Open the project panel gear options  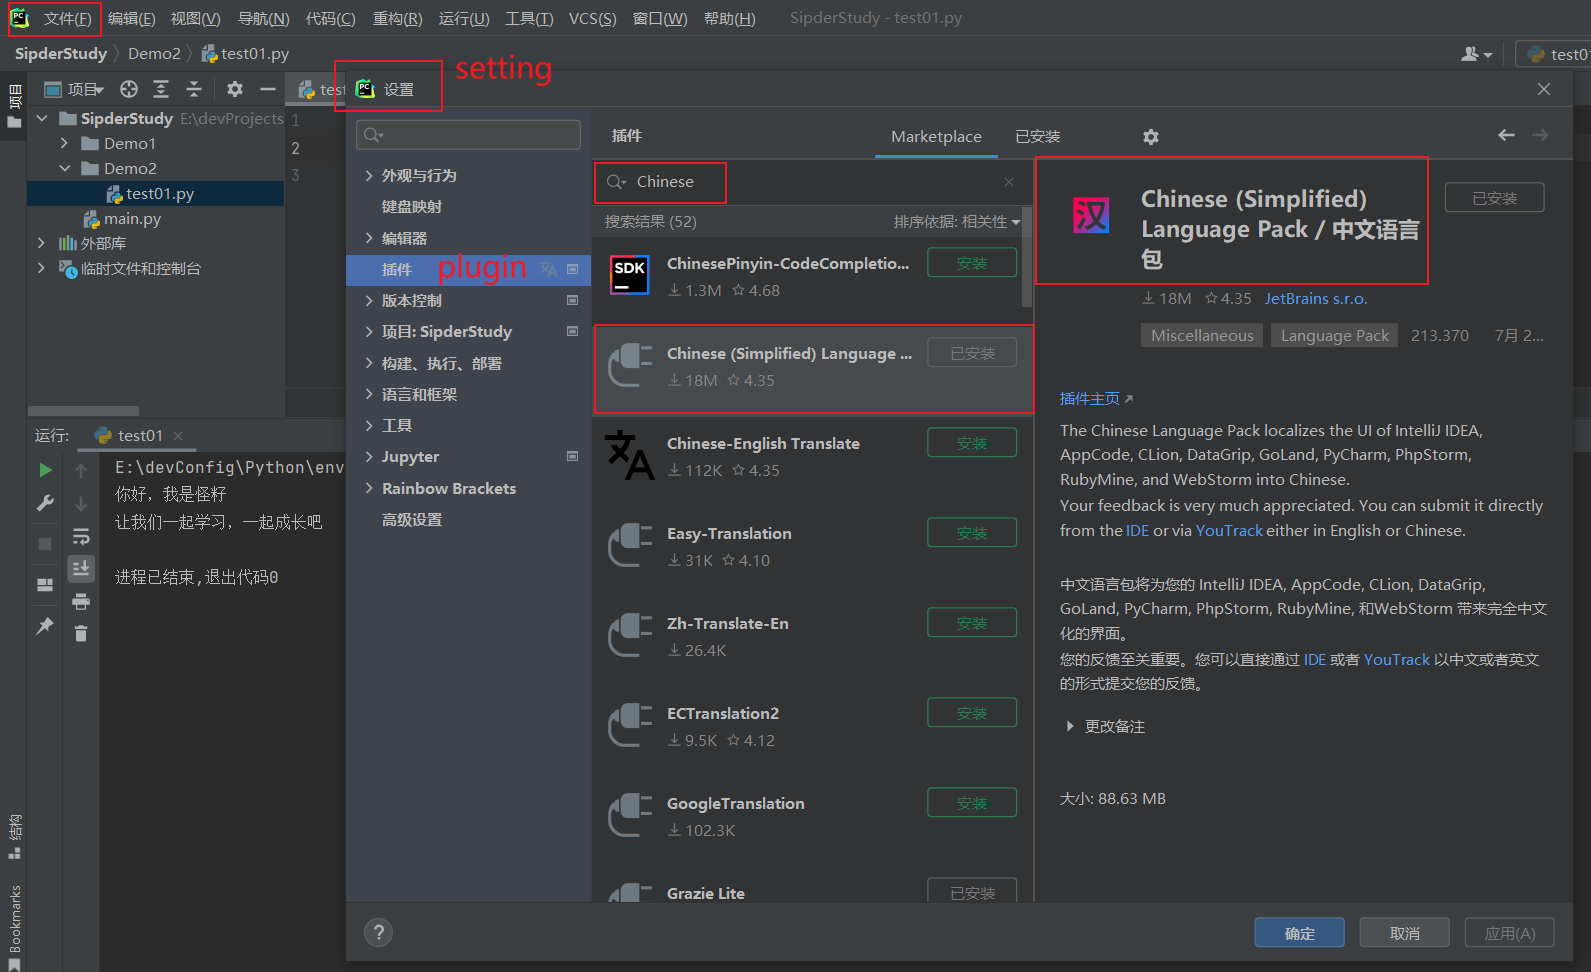tap(235, 90)
